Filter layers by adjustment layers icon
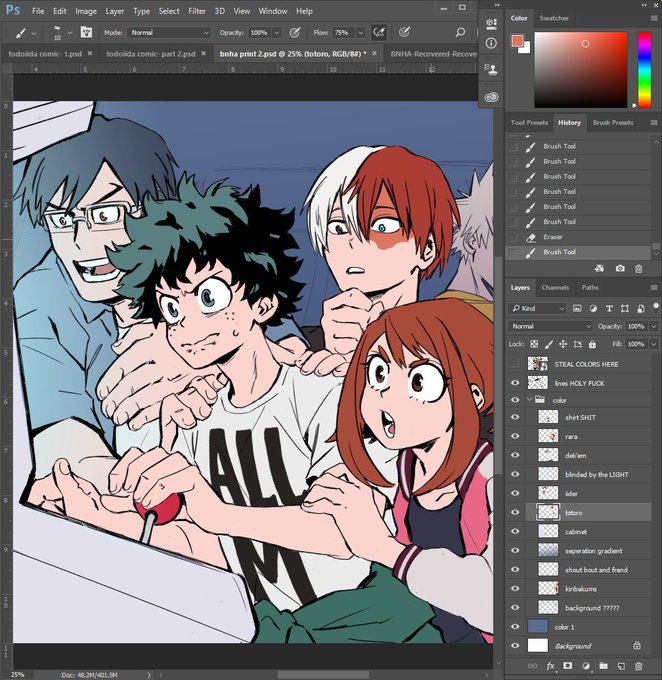Viewport: 662px width, 680px height. pos(593,308)
